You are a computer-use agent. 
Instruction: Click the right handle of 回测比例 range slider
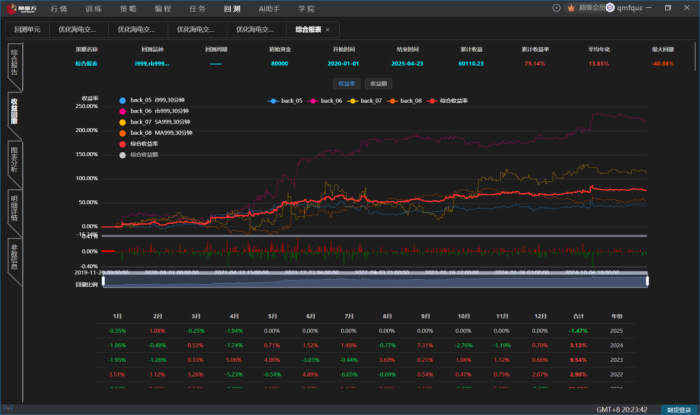click(648, 282)
